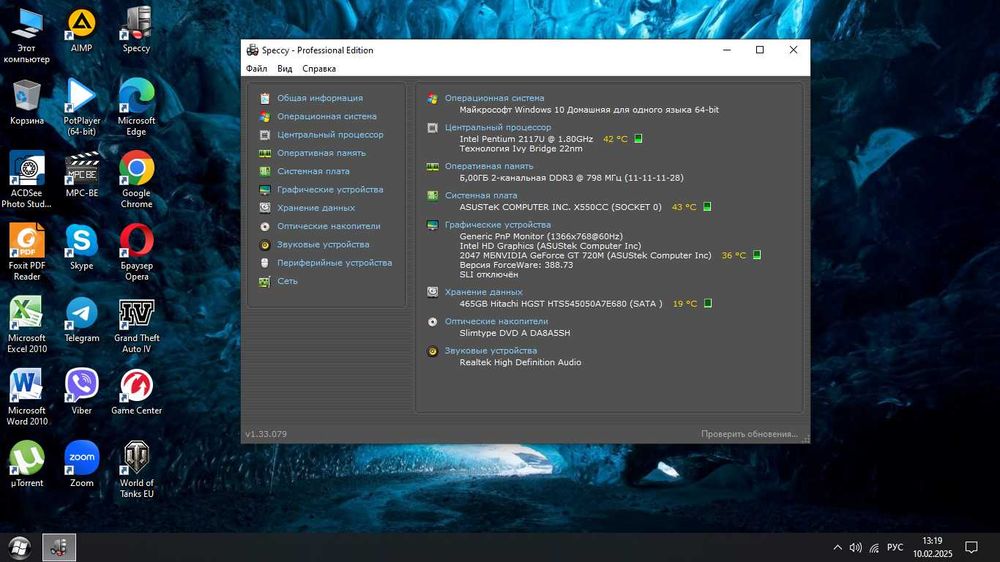This screenshot has height=562, width=1000.
Task: Open Foxit PDF Reader desktop shortcut
Action: pyautogui.click(x=27, y=252)
